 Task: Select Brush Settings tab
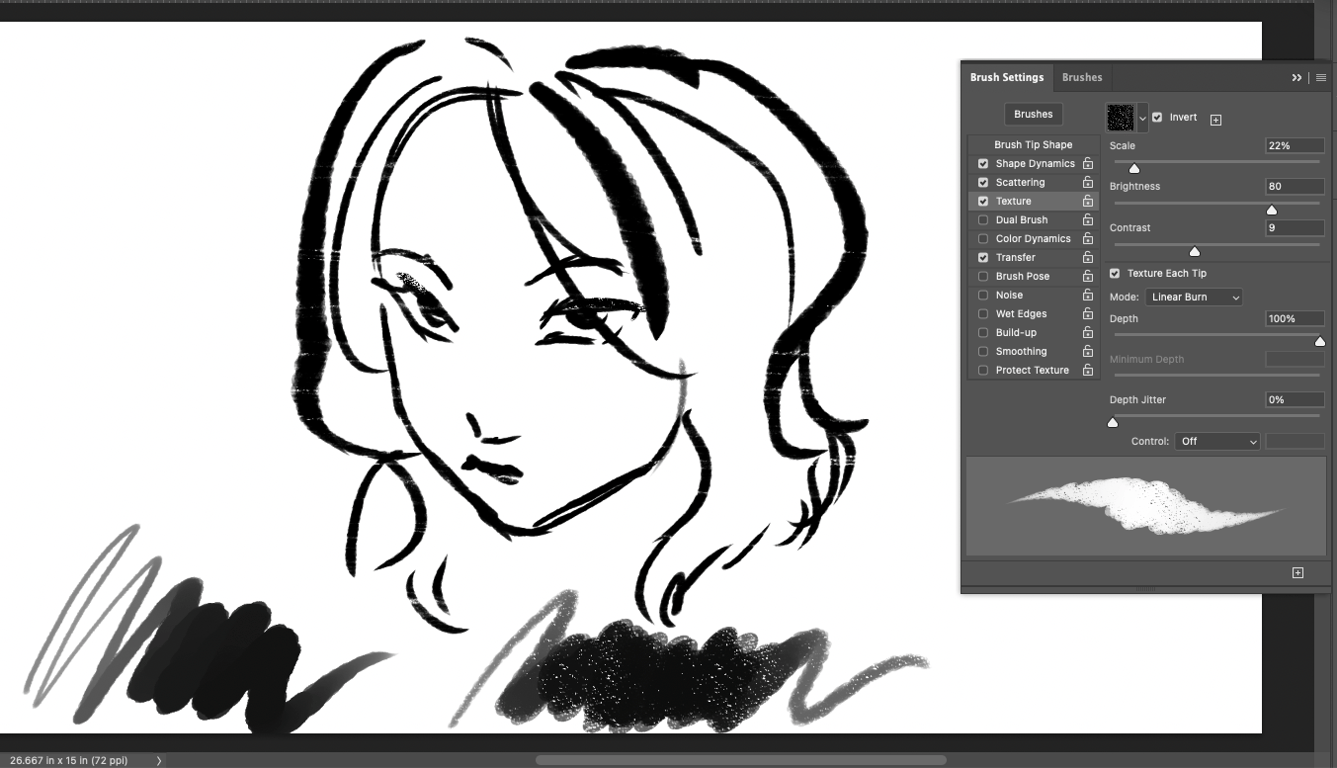point(1007,77)
